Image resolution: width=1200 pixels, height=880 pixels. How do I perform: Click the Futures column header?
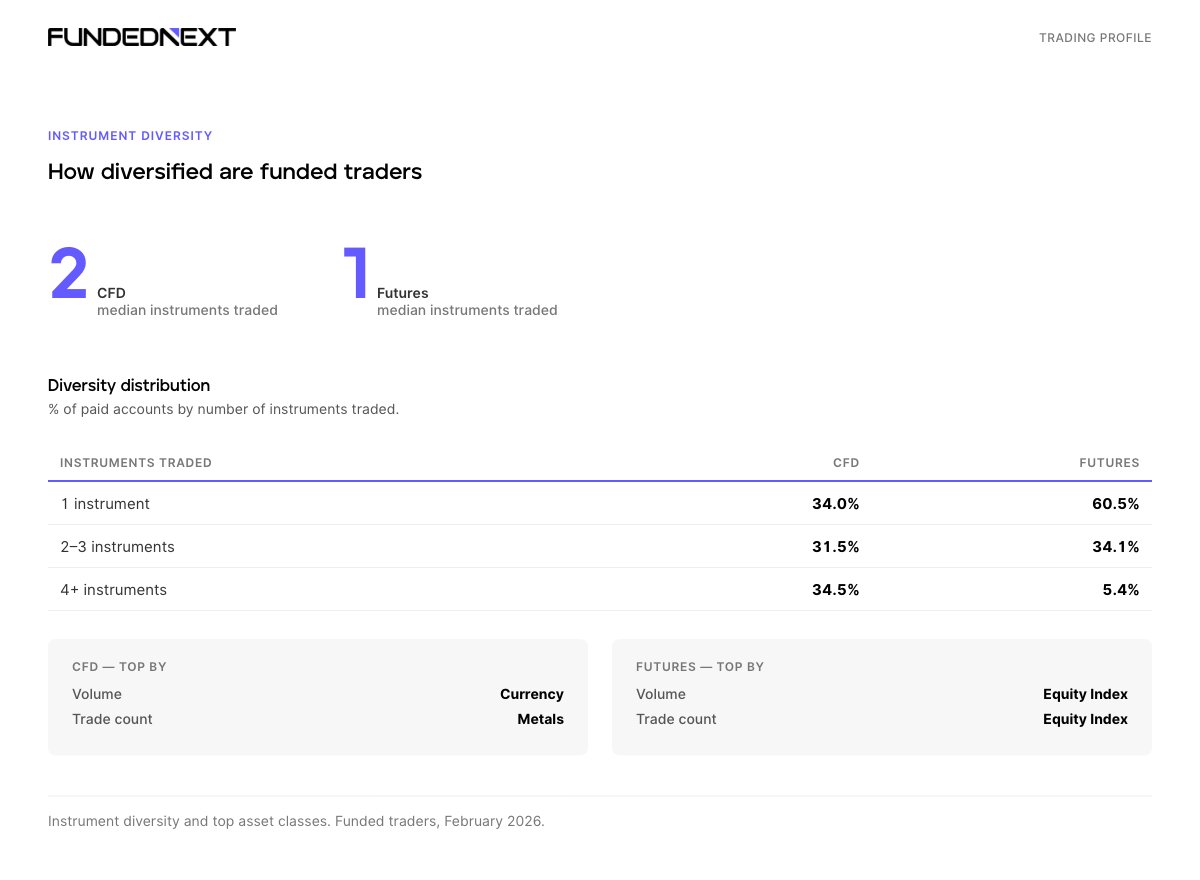click(x=1109, y=463)
